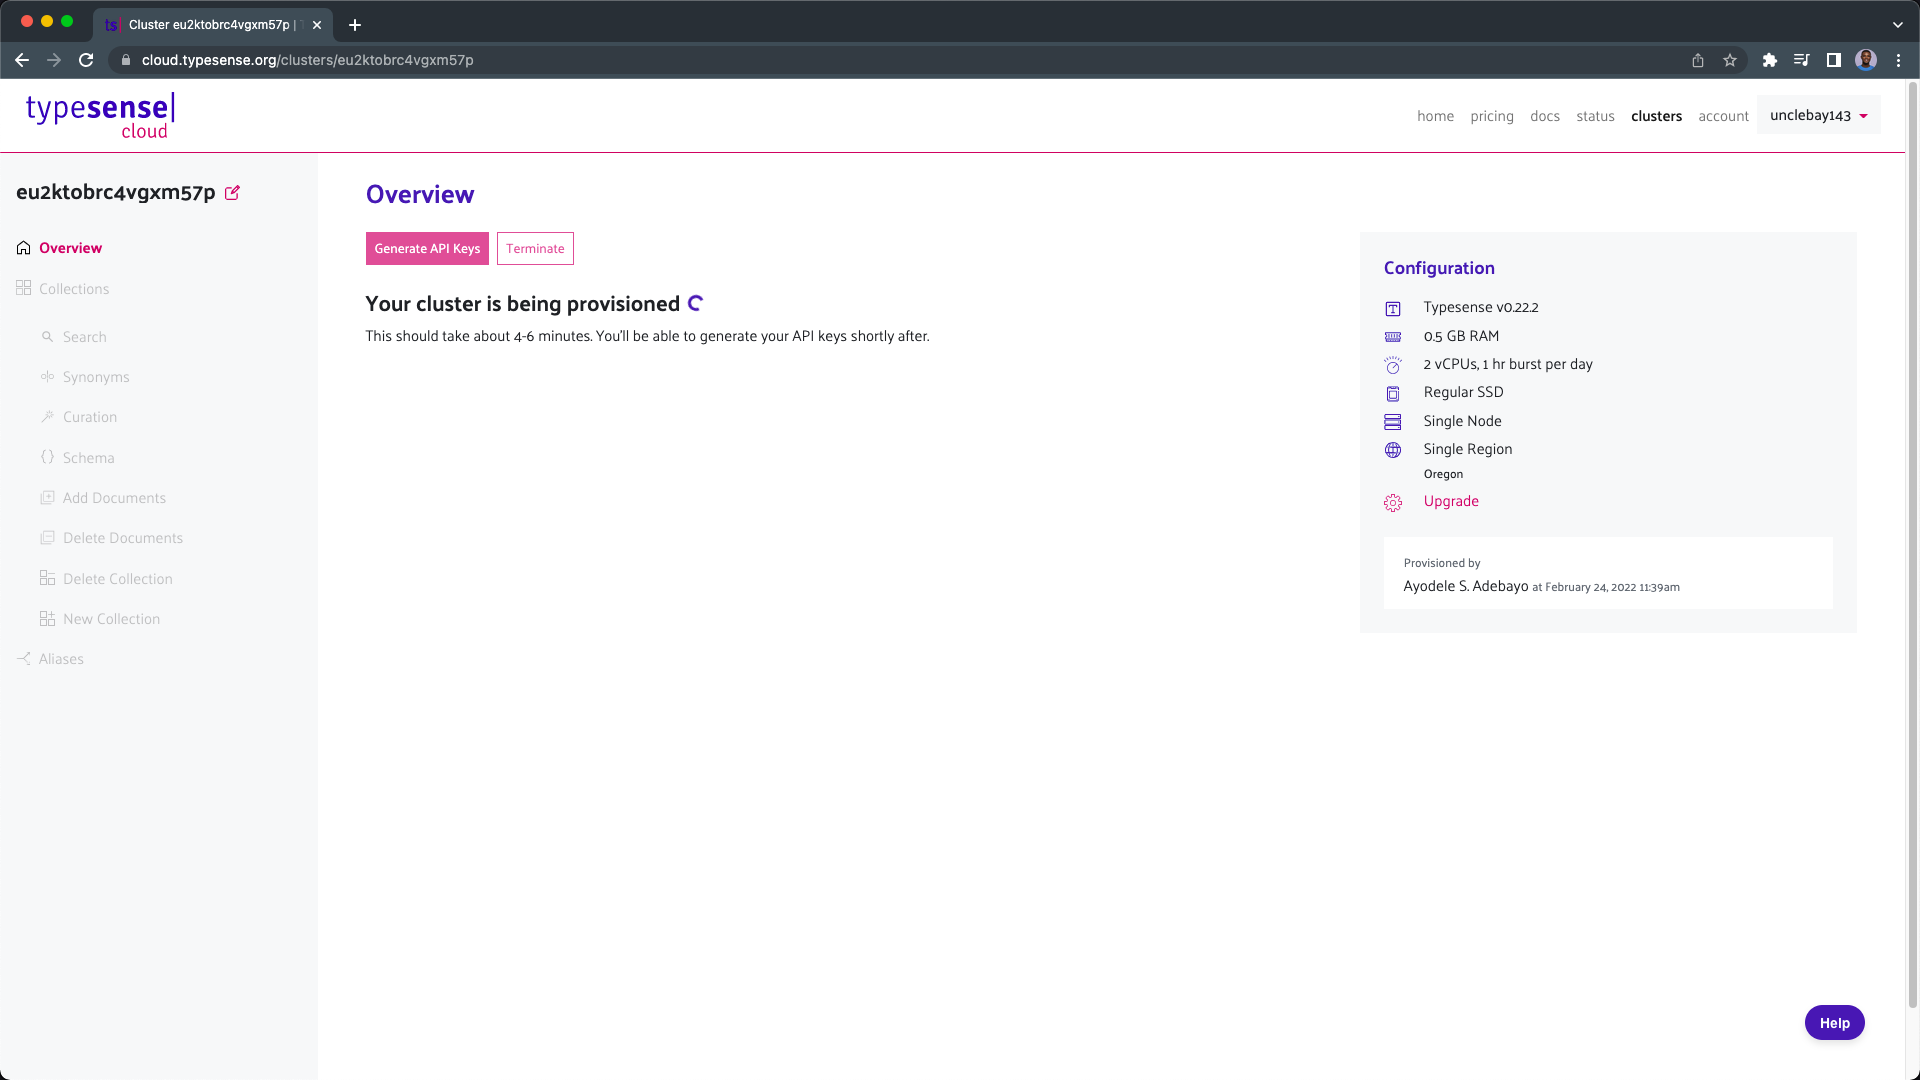Select the Overview sidebar link
The height and width of the screenshot is (1080, 1920).
click(x=70, y=248)
